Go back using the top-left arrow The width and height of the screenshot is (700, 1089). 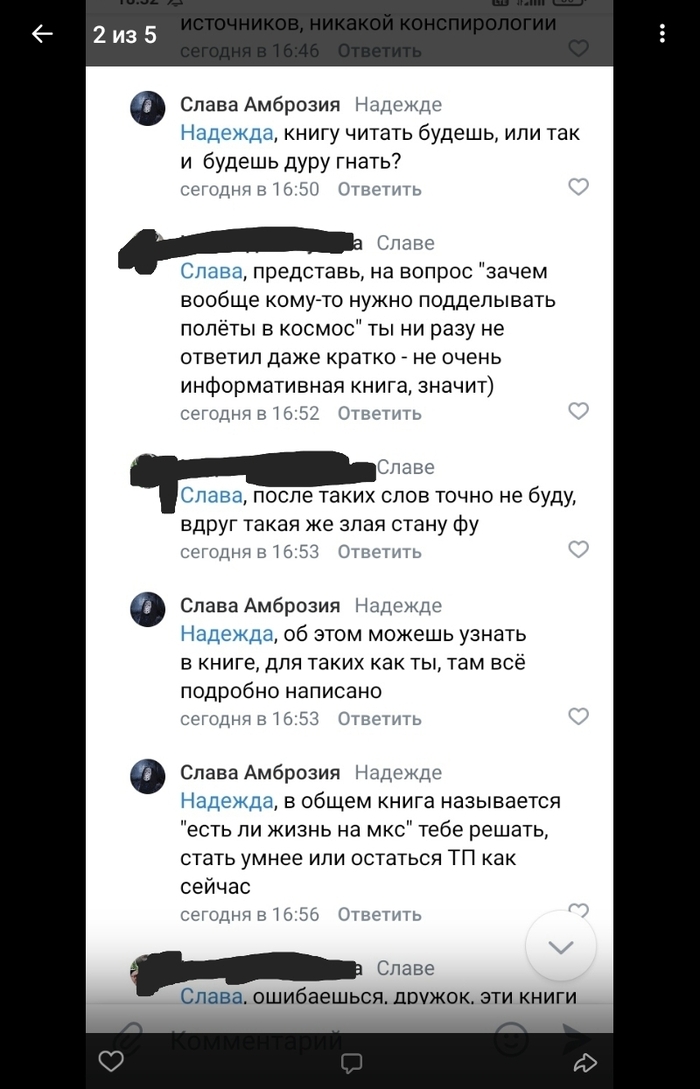point(42,35)
